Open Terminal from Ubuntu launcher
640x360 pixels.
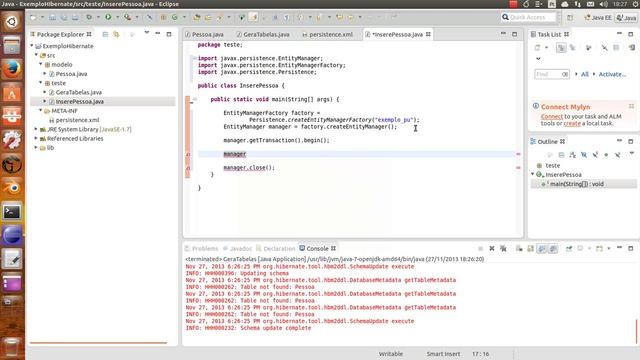coord(12,212)
